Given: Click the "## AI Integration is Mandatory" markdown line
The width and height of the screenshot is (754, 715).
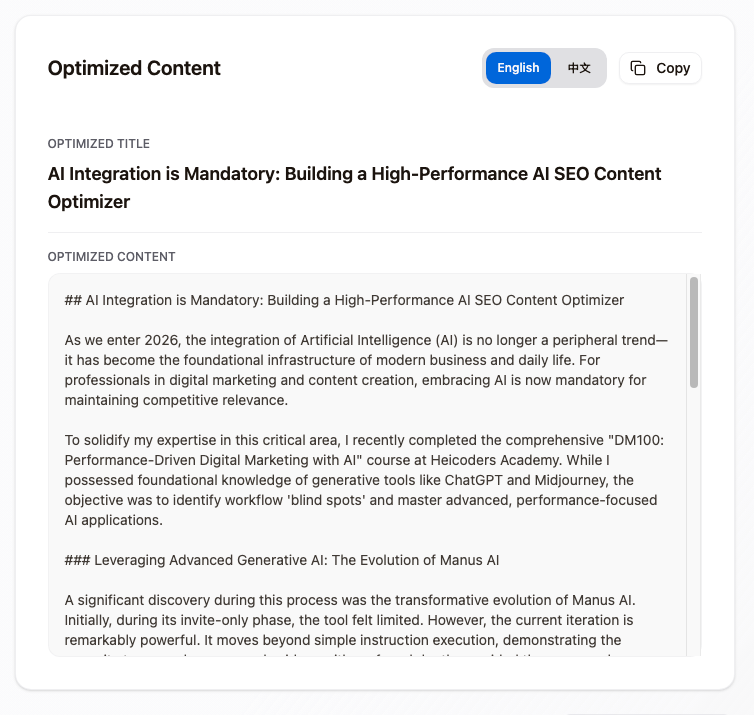Looking at the screenshot, I should point(344,300).
